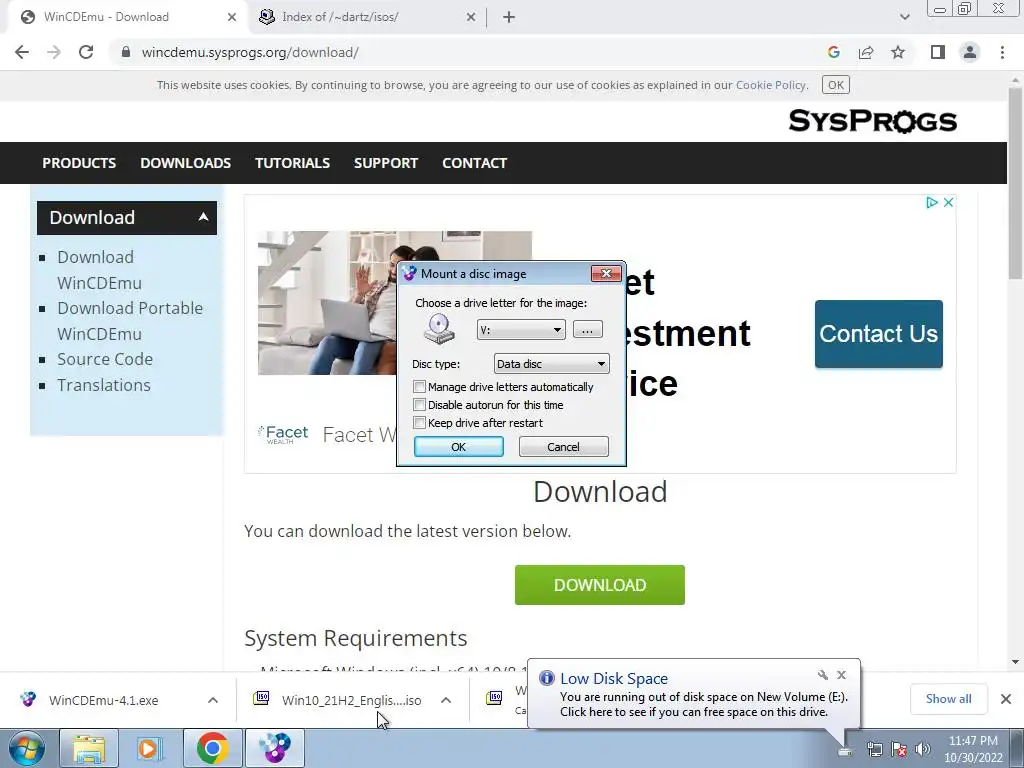Enable Manage drive letters automatically
Viewport: 1024px width, 768px height.
click(420, 387)
